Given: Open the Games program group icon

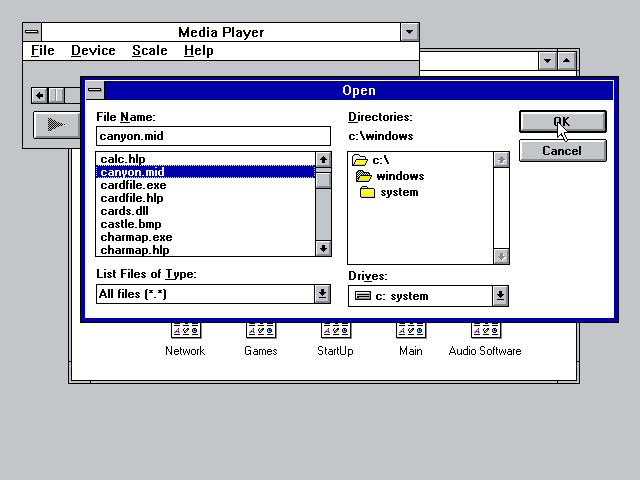Looking at the screenshot, I should (x=261, y=331).
